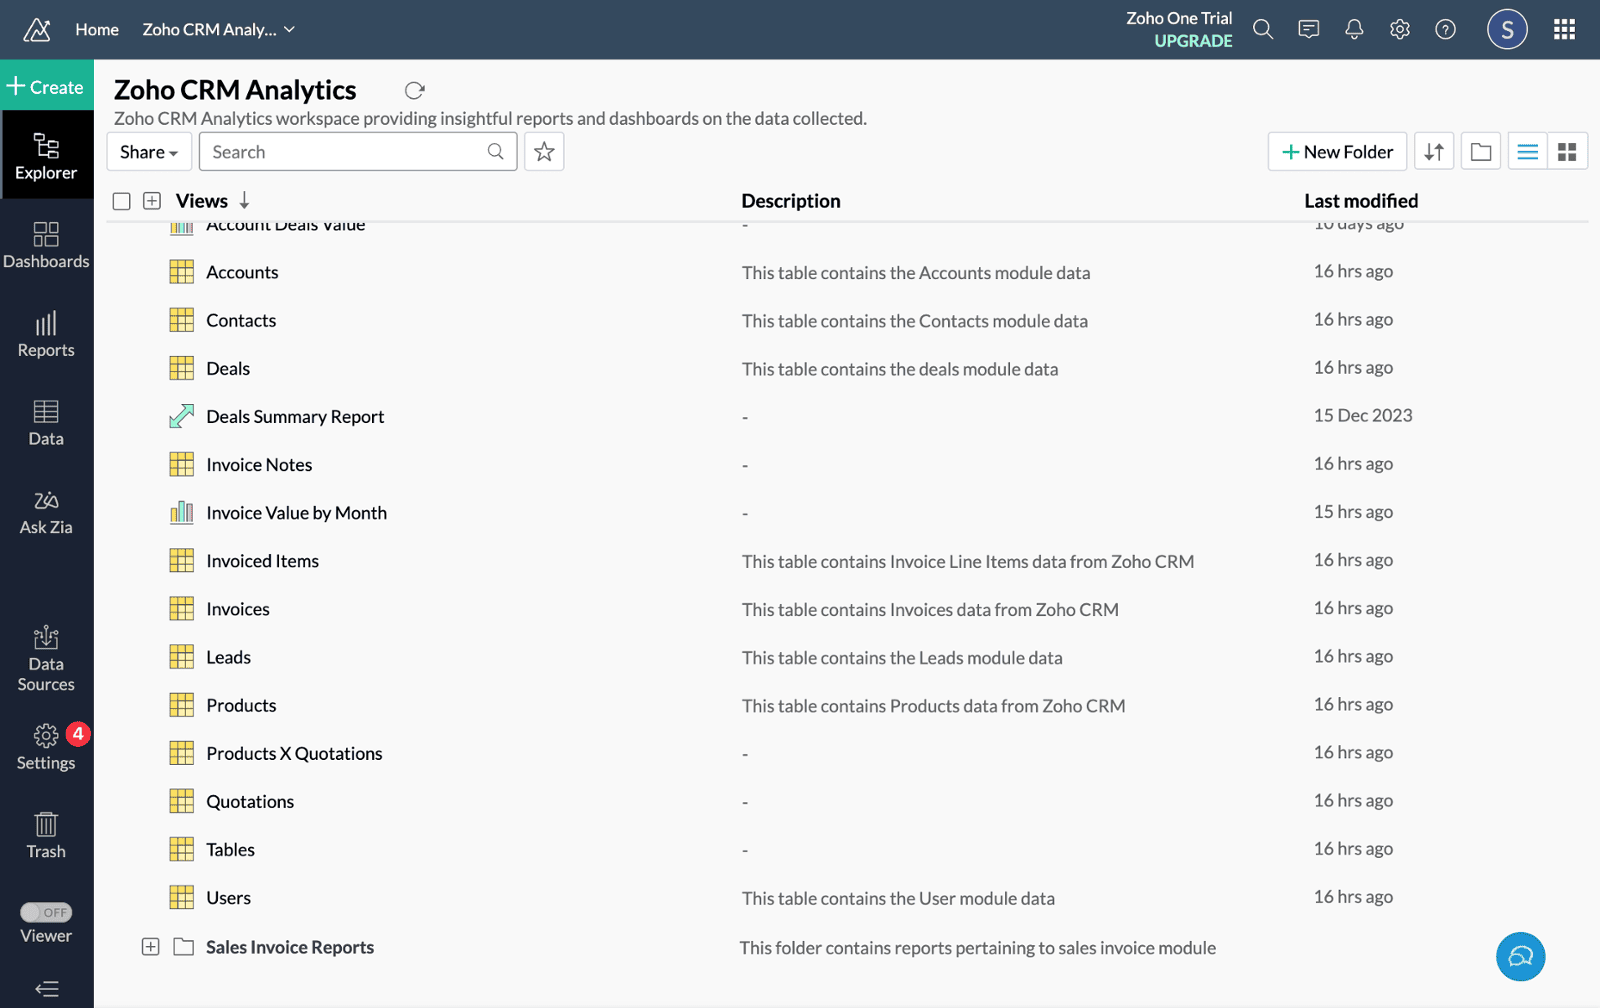
Task: Refresh the workspace with the reload icon
Action: point(414,91)
